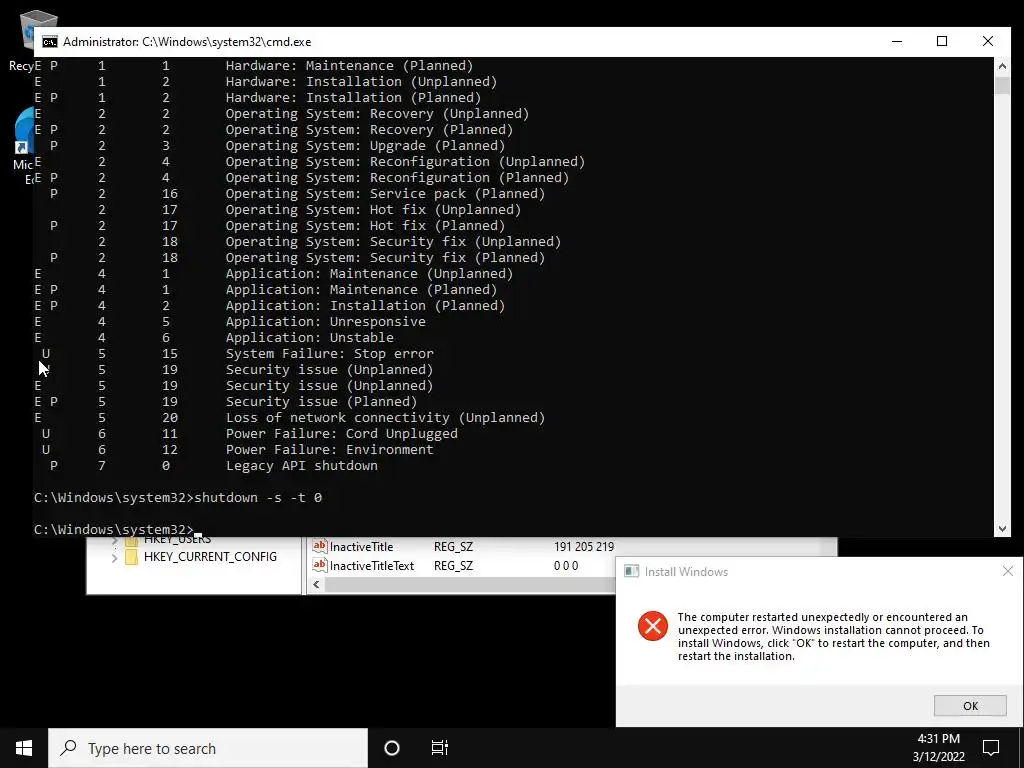1024x768 pixels.
Task: Click the Install Windows title icon
Action: coord(632,571)
